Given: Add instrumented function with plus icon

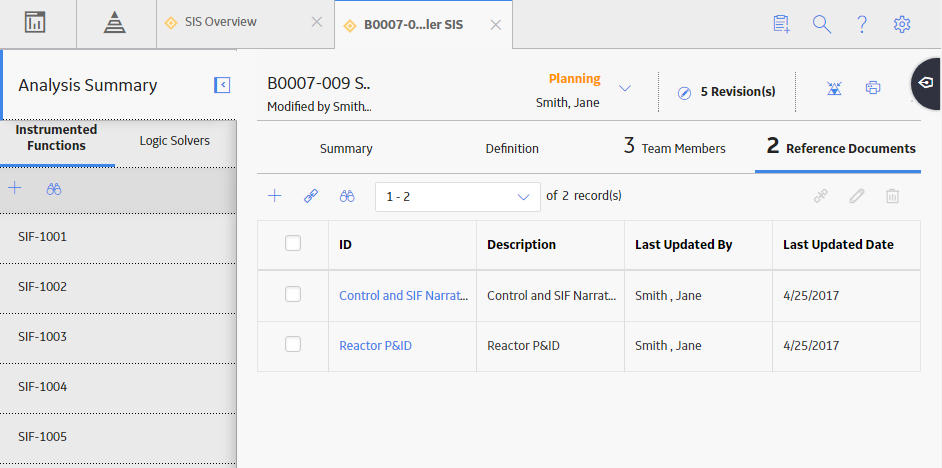Looking at the screenshot, I should click(14, 189).
